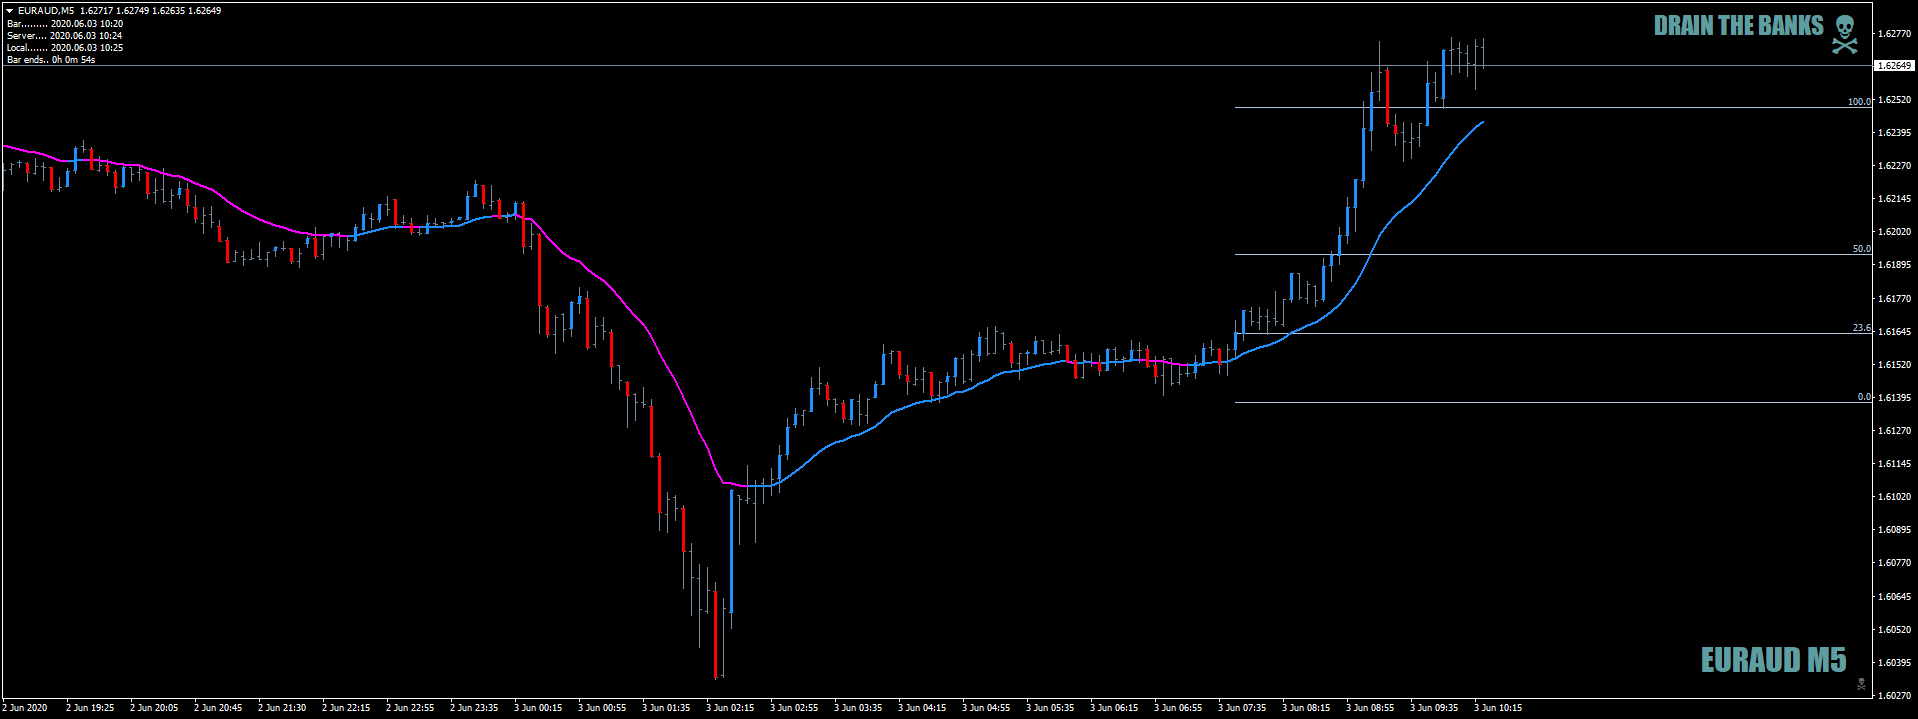Click the highlighted current price 1.62649 label
Screen dimensions: 1918x719
point(1892,66)
